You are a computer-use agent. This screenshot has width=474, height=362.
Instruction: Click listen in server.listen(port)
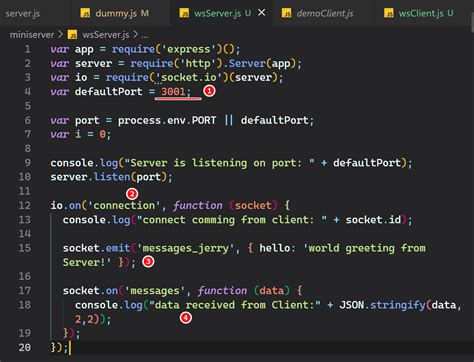112,177
